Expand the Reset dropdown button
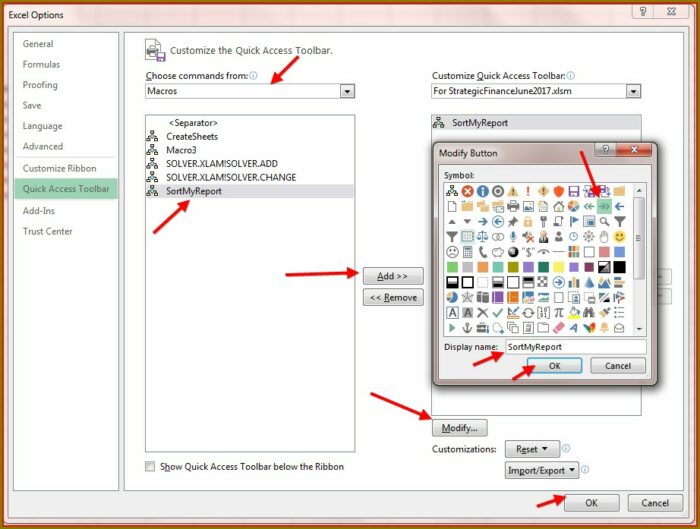The height and width of the screenshot is (529, 700). 532,449
